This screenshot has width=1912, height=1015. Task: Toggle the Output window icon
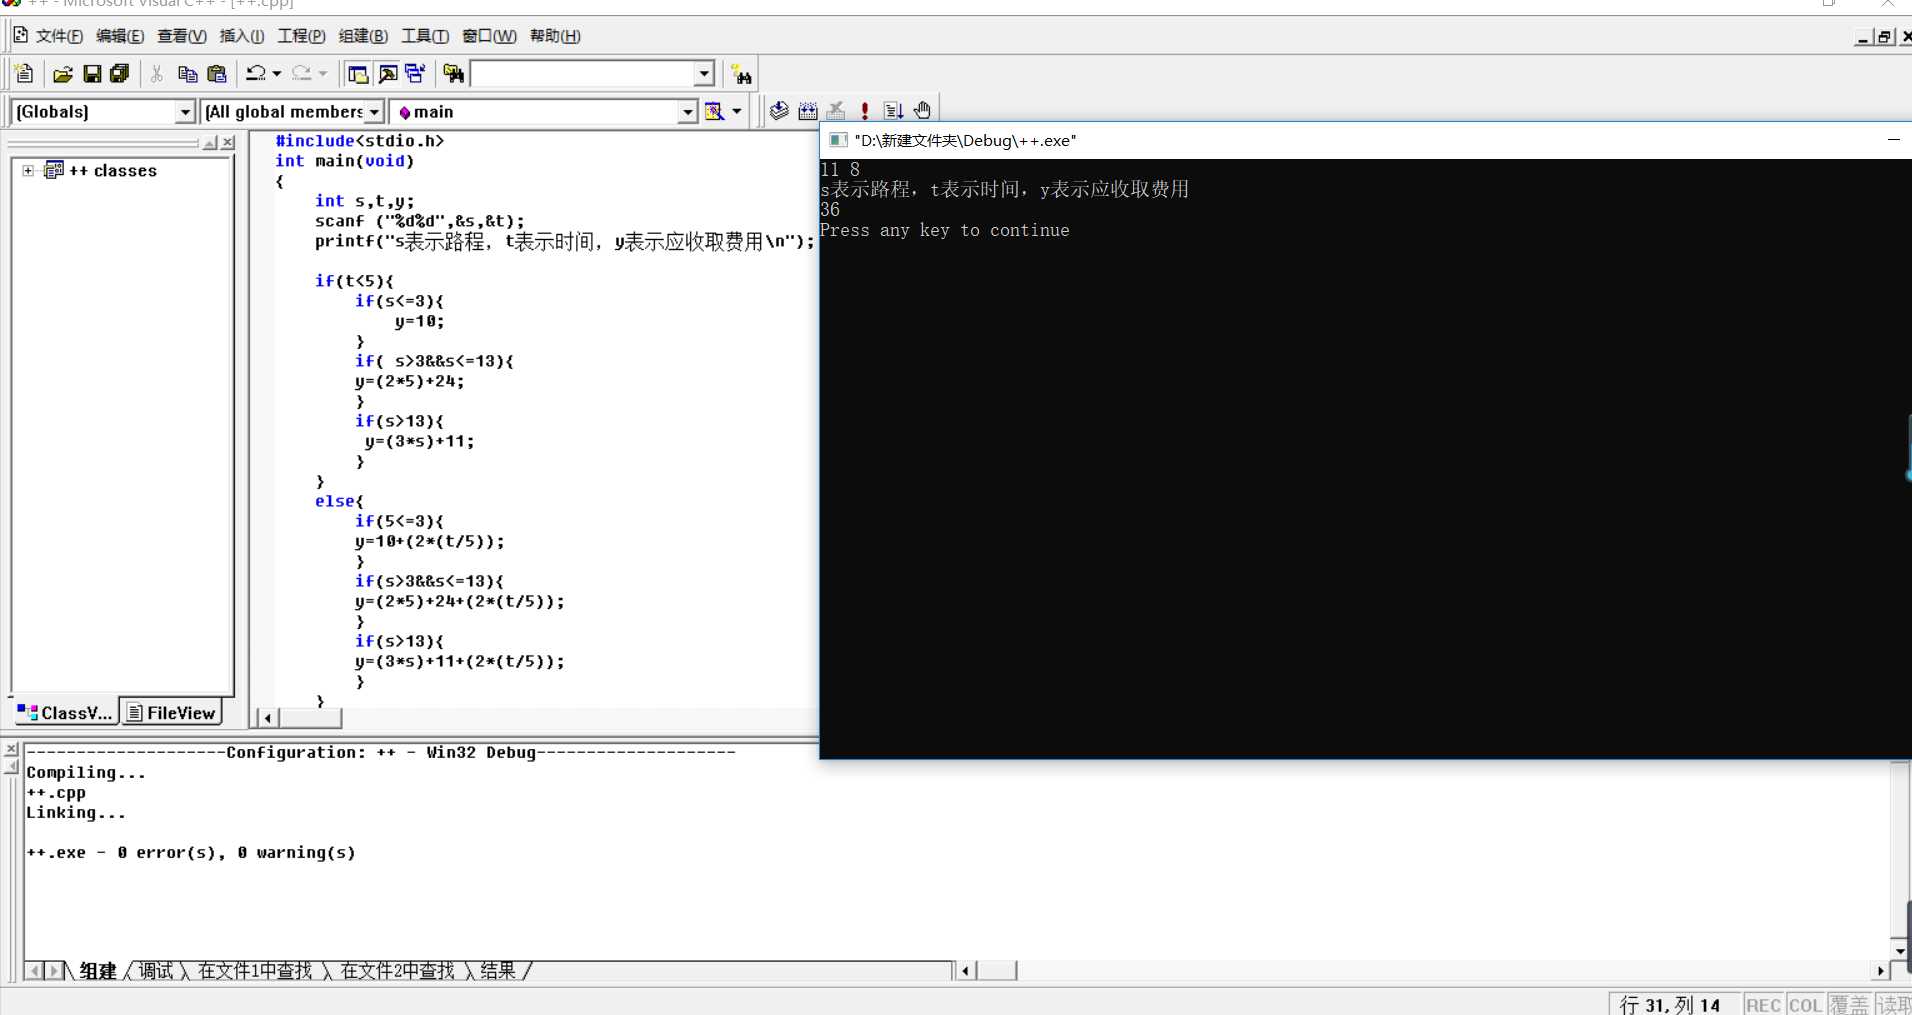coord(388,74)
